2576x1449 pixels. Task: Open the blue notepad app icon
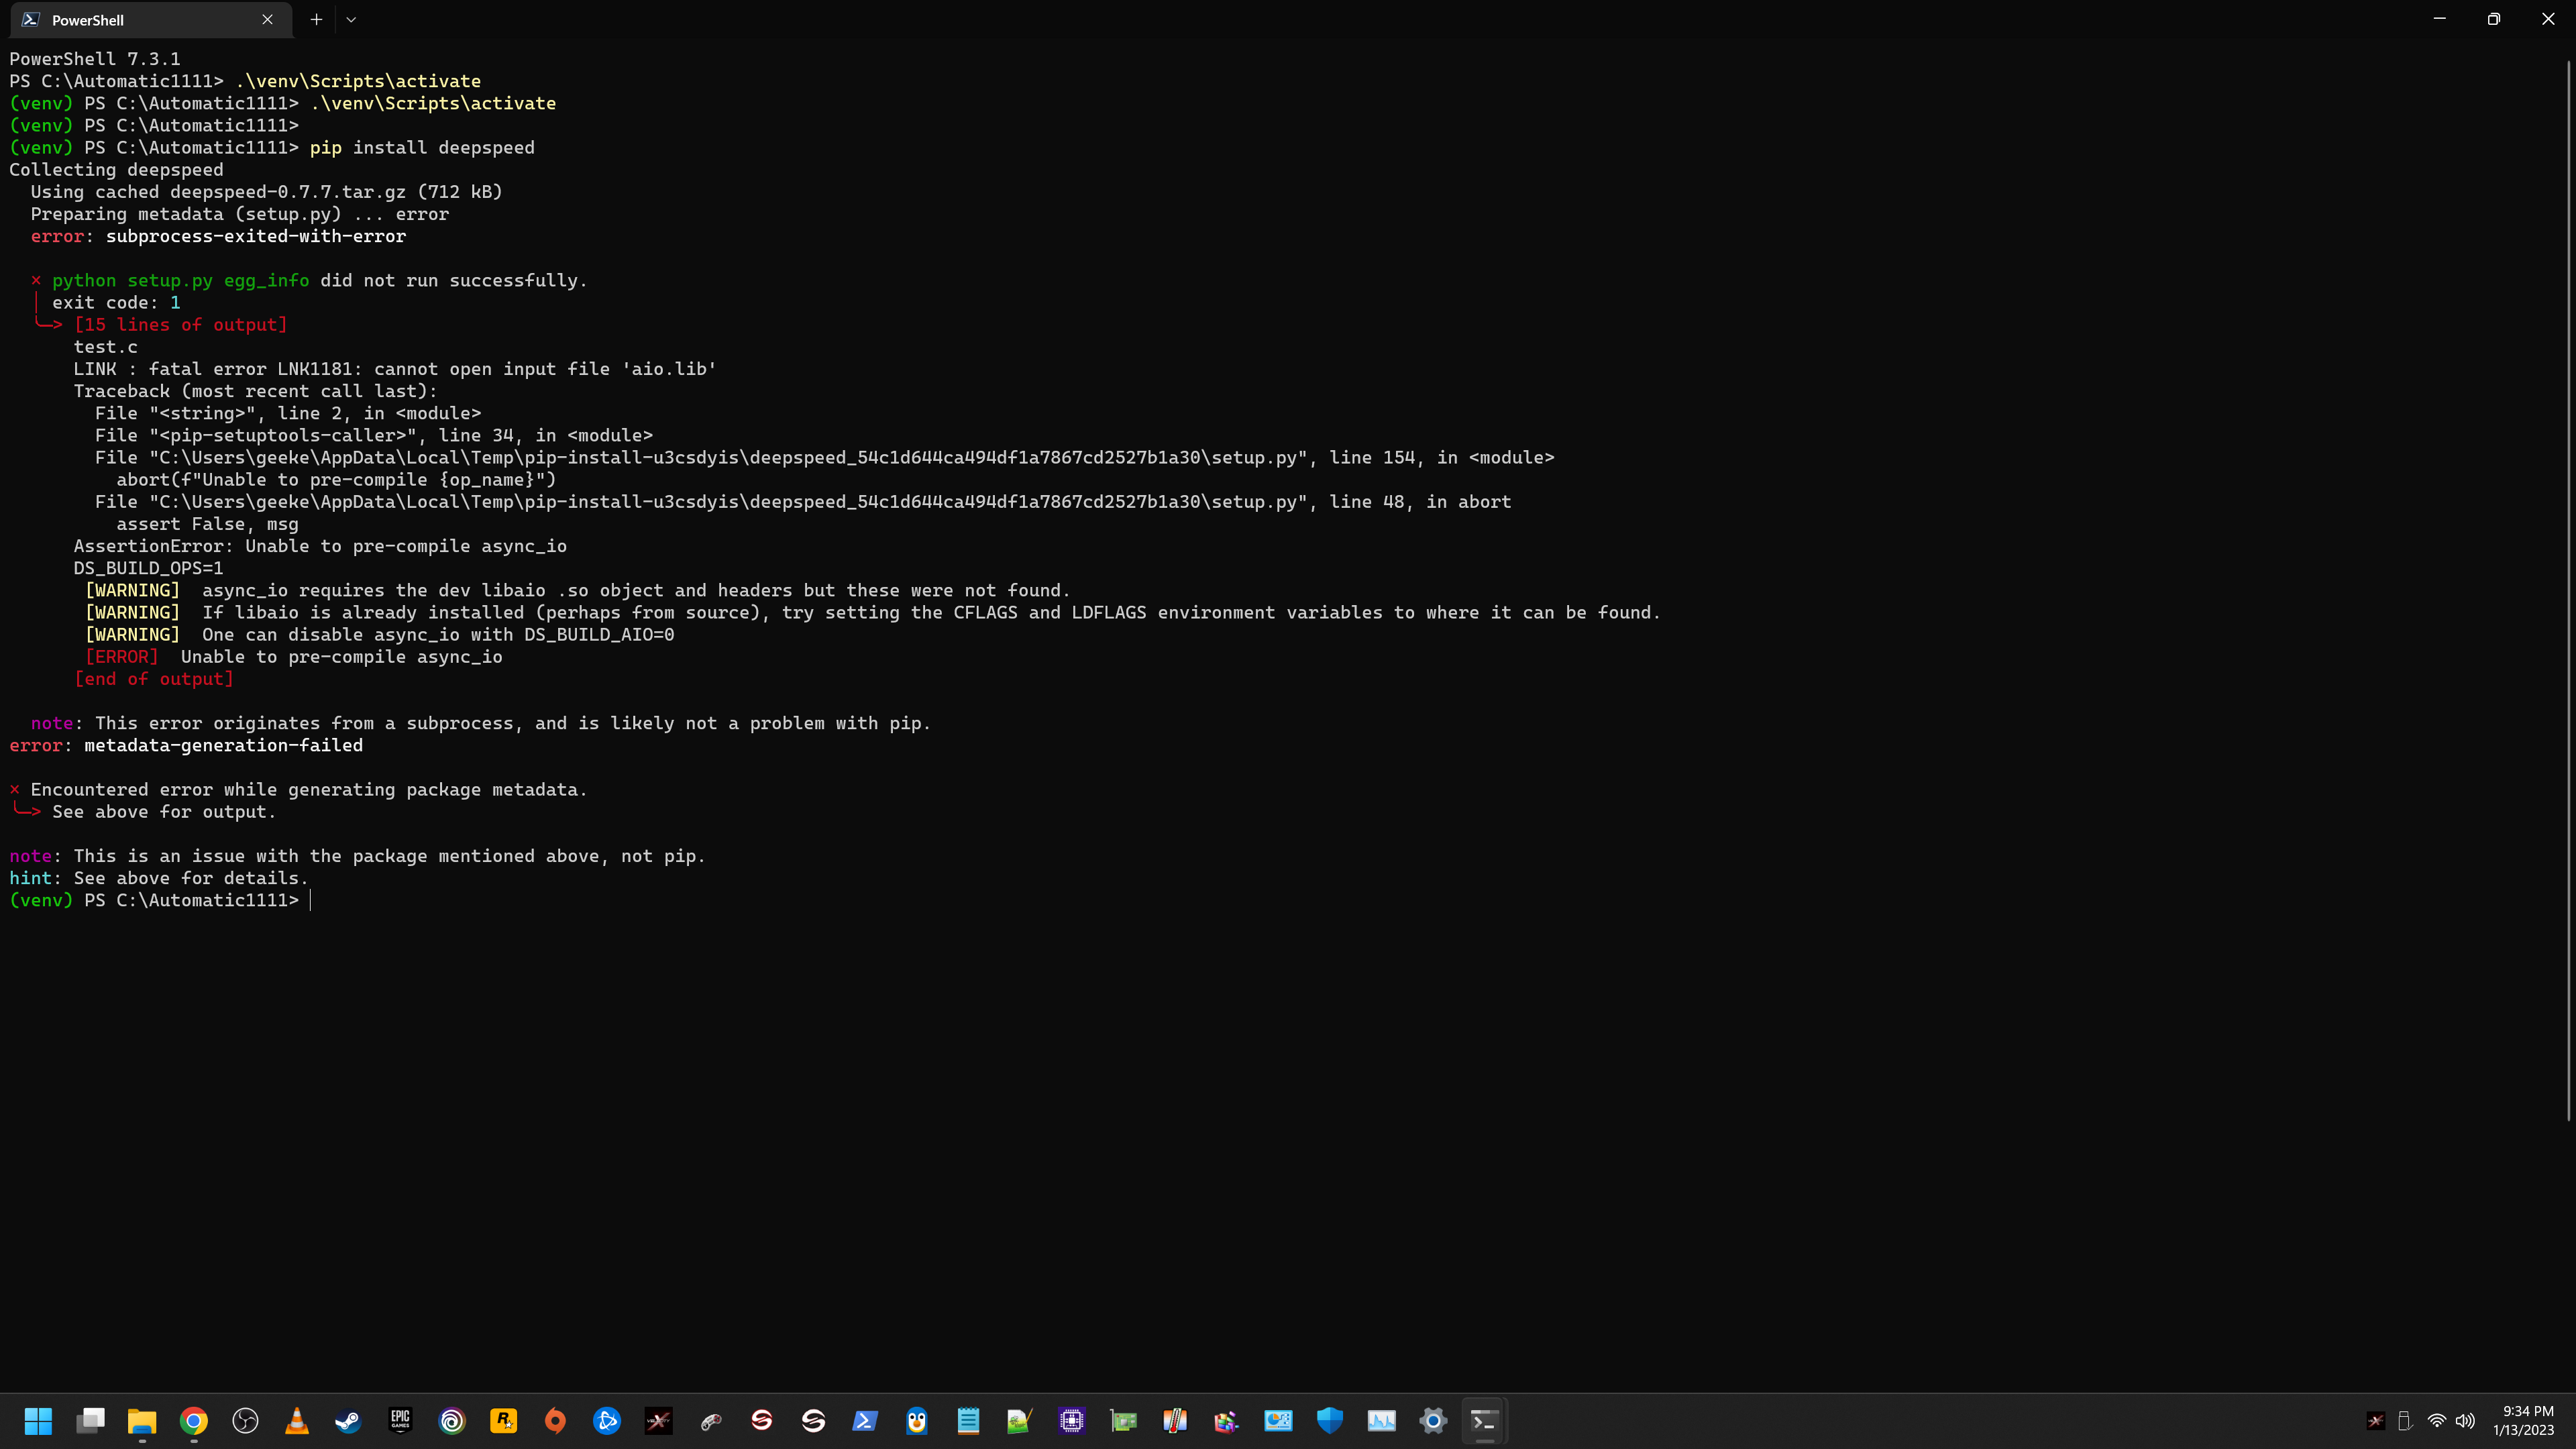[968, 1421]
